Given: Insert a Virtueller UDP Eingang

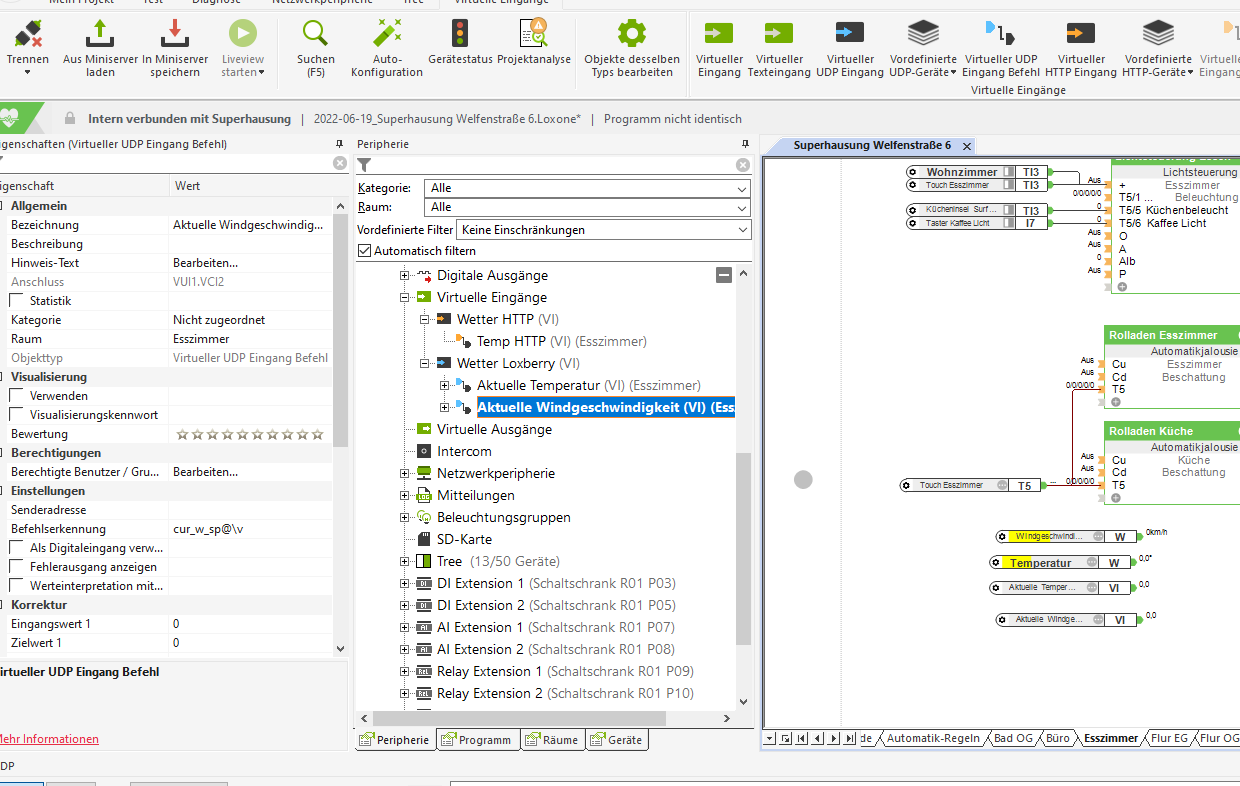Looking at the screenshot, I should tap(850, 35).
